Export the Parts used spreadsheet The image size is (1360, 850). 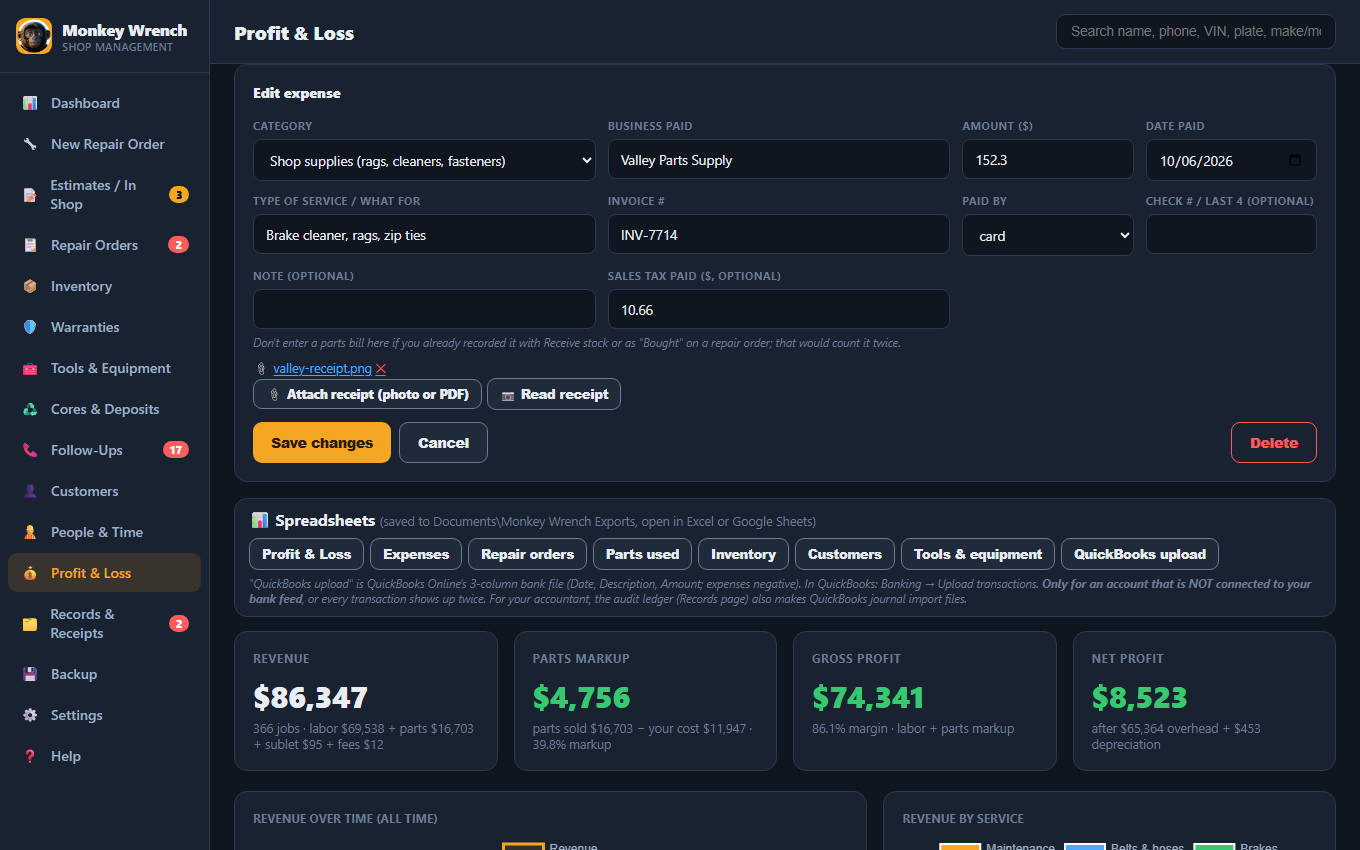(x=642, y=554)
